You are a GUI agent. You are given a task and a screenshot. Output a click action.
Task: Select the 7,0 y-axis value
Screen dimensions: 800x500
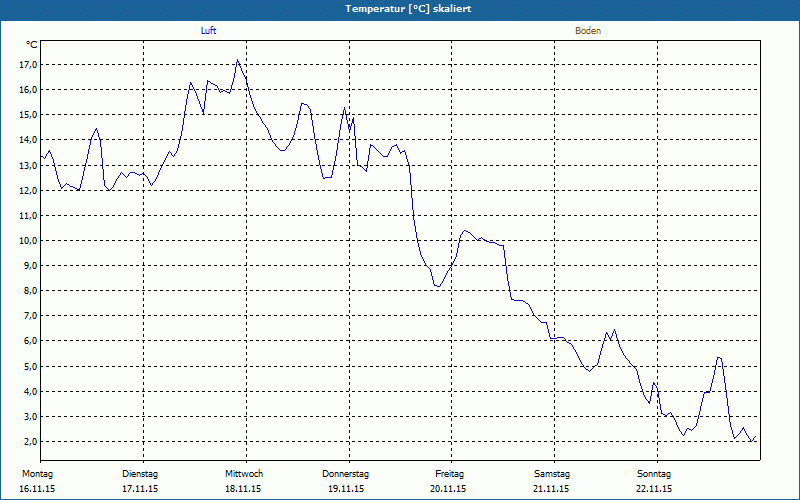31,316
